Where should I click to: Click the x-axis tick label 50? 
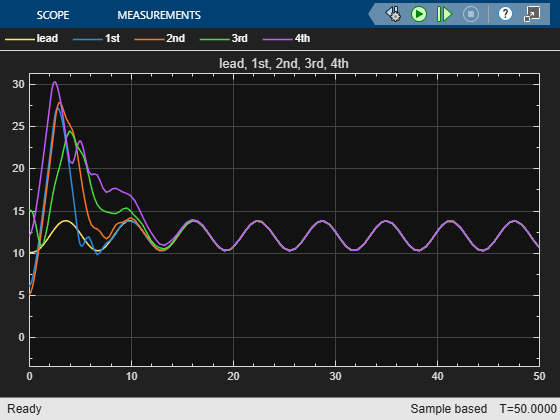[x=539, y=376]
